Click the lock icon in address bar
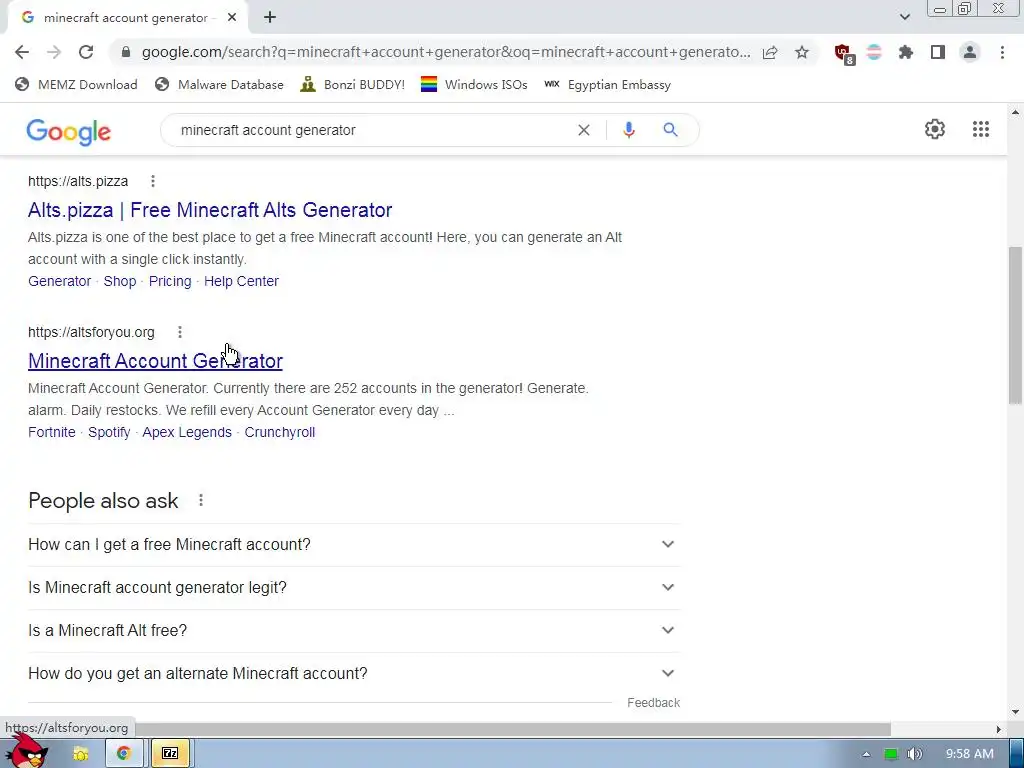The width and height of the screenshot is (1024, 768). (x=126, y=52)
